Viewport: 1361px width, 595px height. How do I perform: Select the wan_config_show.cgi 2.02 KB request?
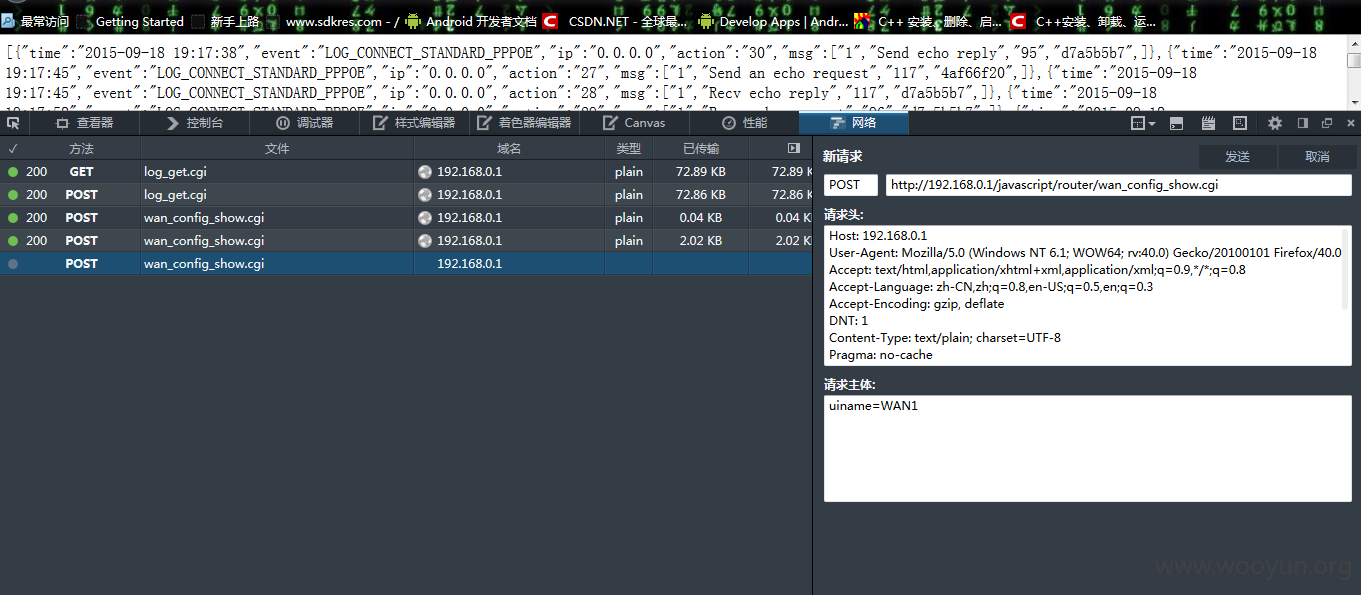tap(406, 241)
